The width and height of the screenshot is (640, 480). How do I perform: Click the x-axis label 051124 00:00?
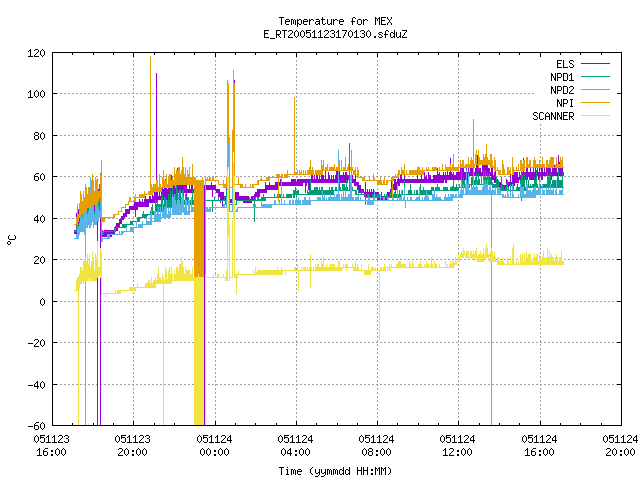coord(214,446)
